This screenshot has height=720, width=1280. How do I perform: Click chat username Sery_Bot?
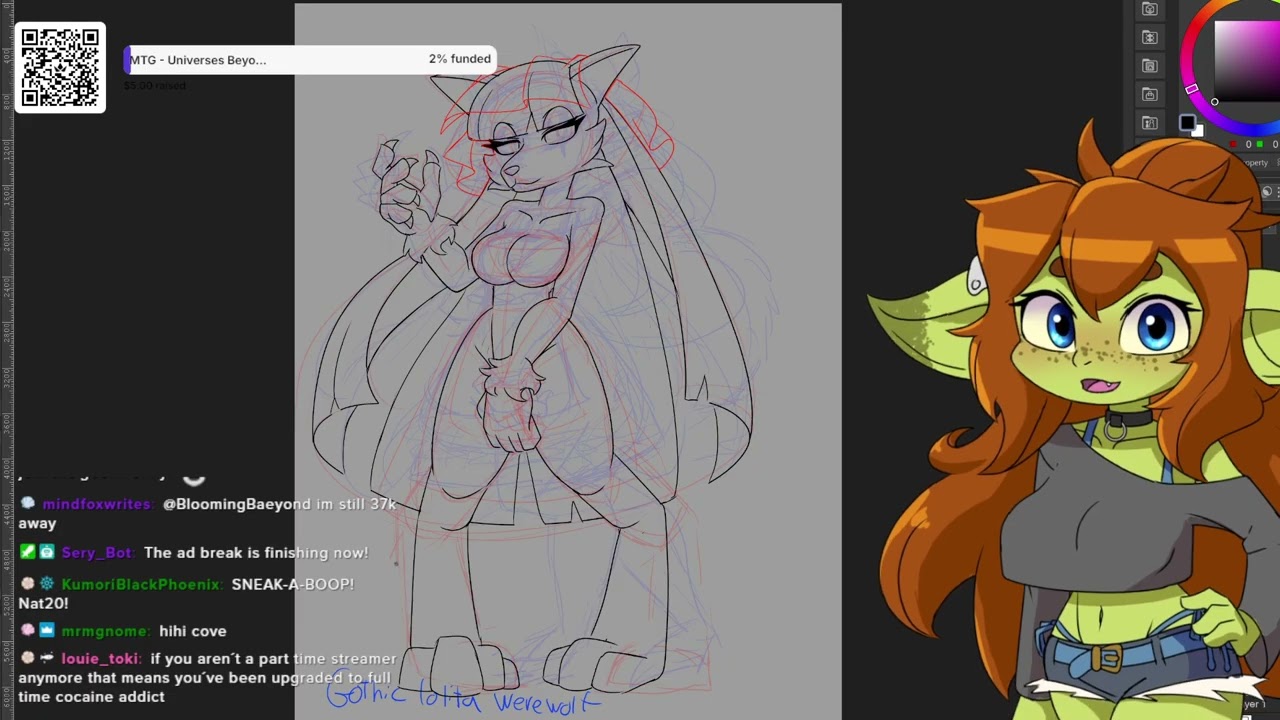[x=97, y=553]
